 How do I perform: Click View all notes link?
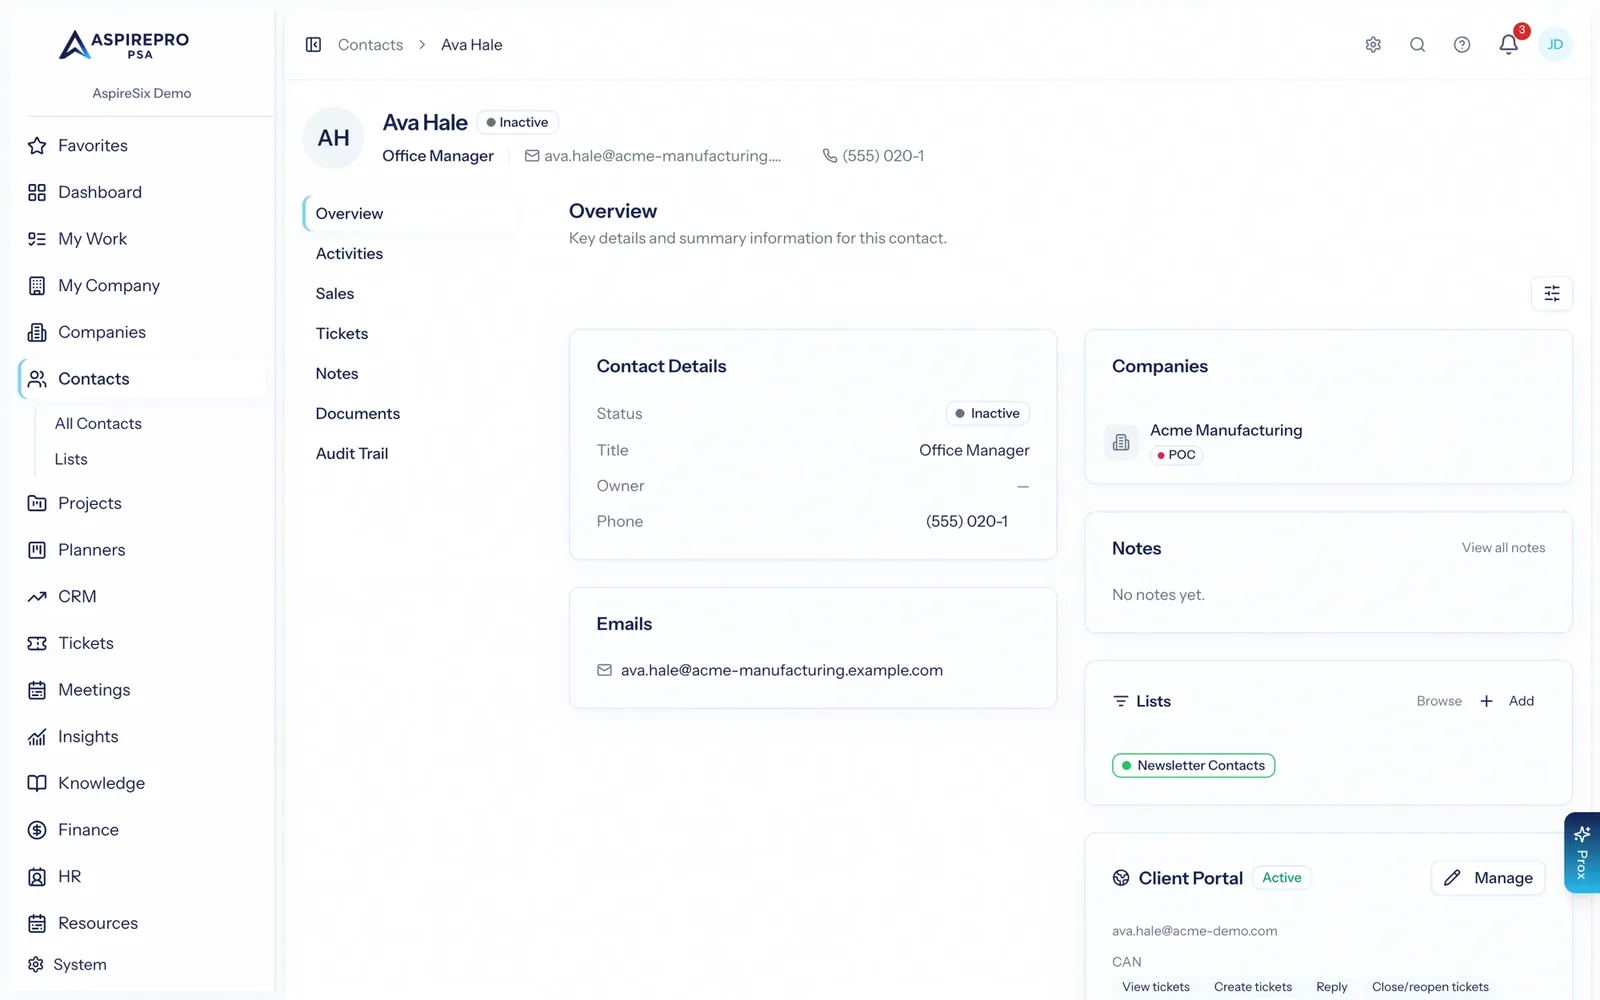tap(1503, 548)
